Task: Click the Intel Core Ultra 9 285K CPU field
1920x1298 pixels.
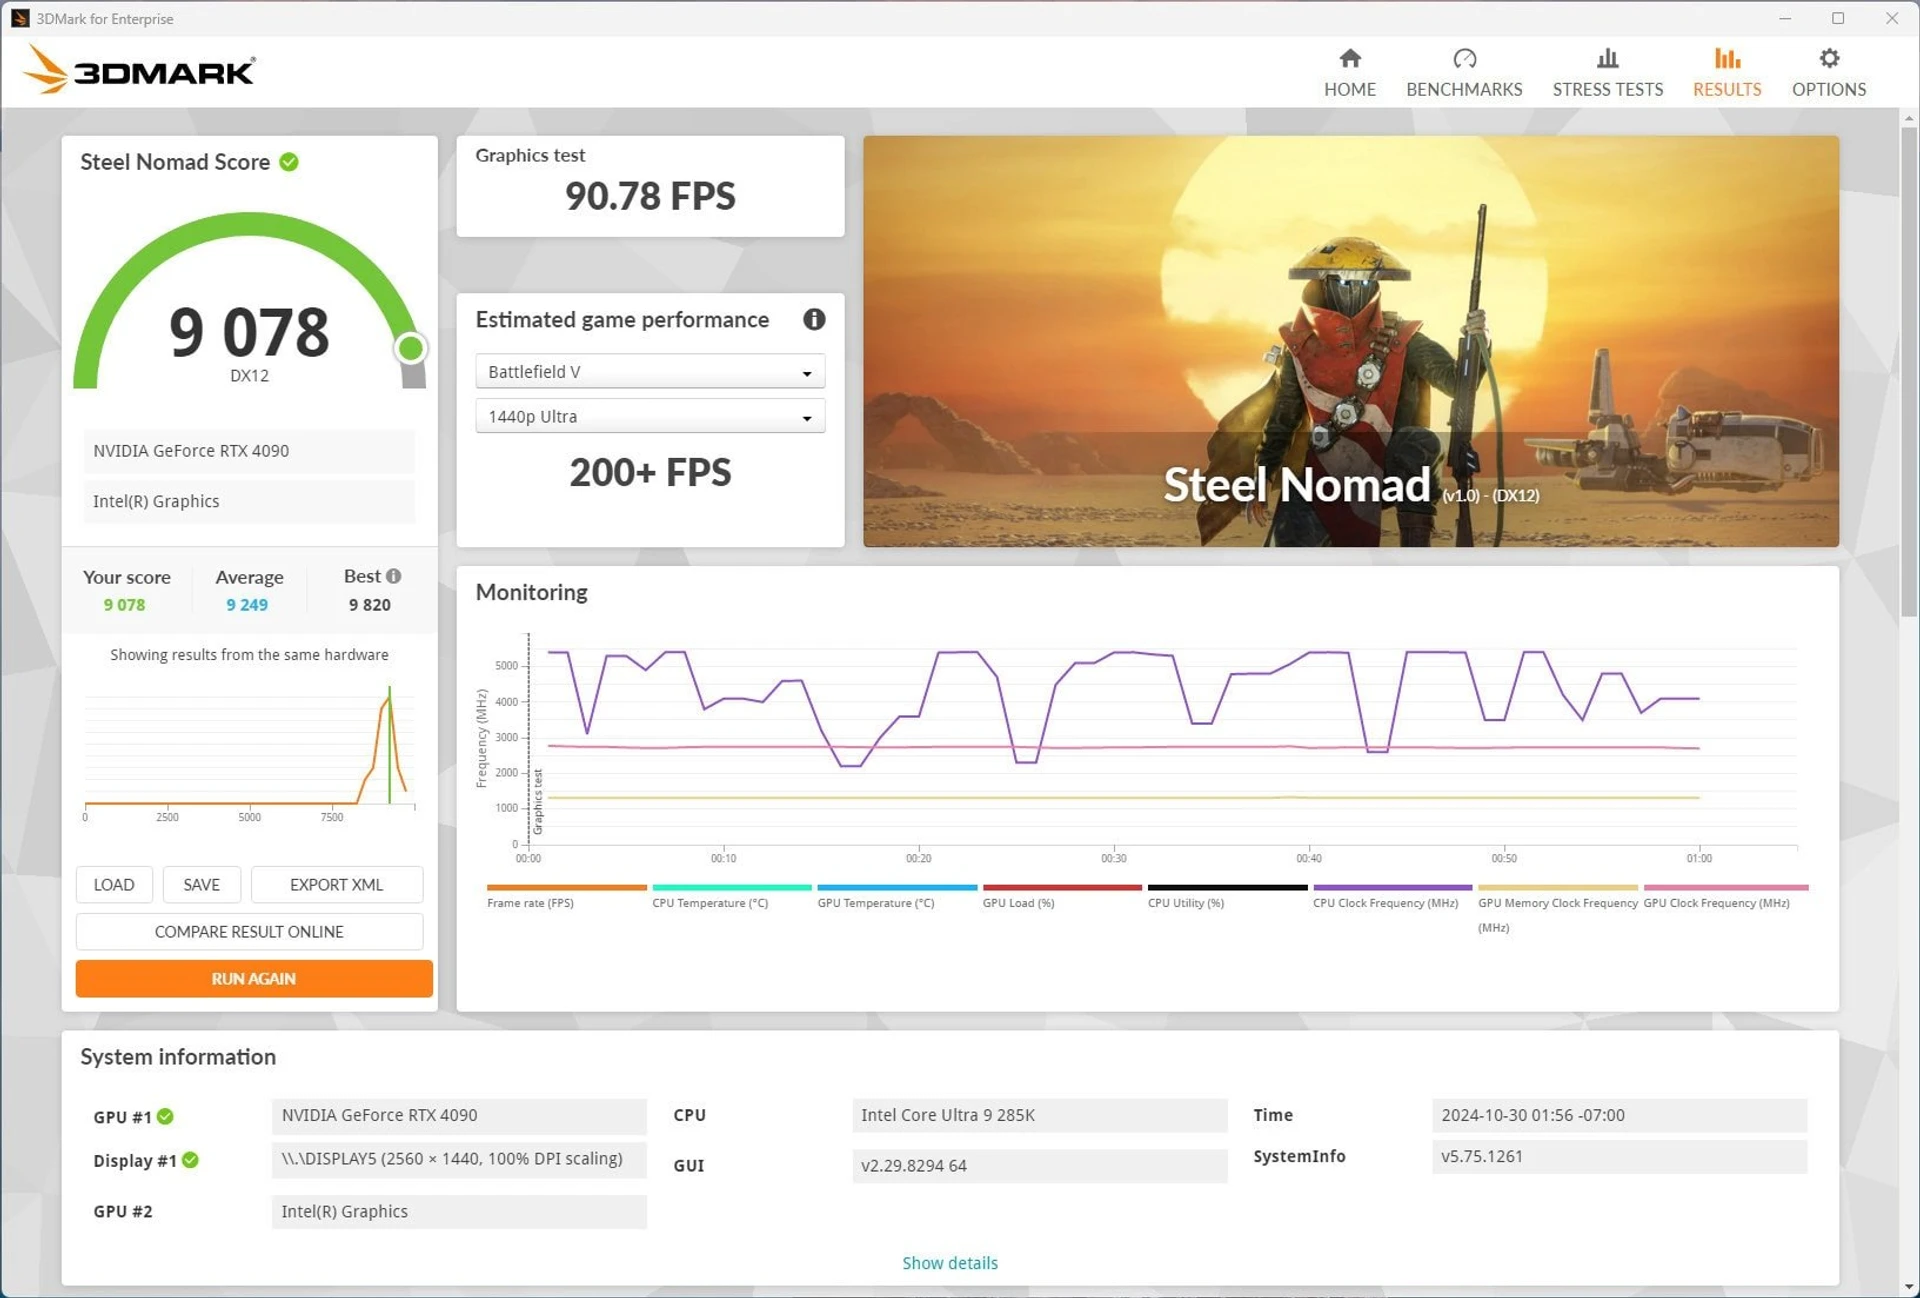Action: [x=1039, y=1115]
